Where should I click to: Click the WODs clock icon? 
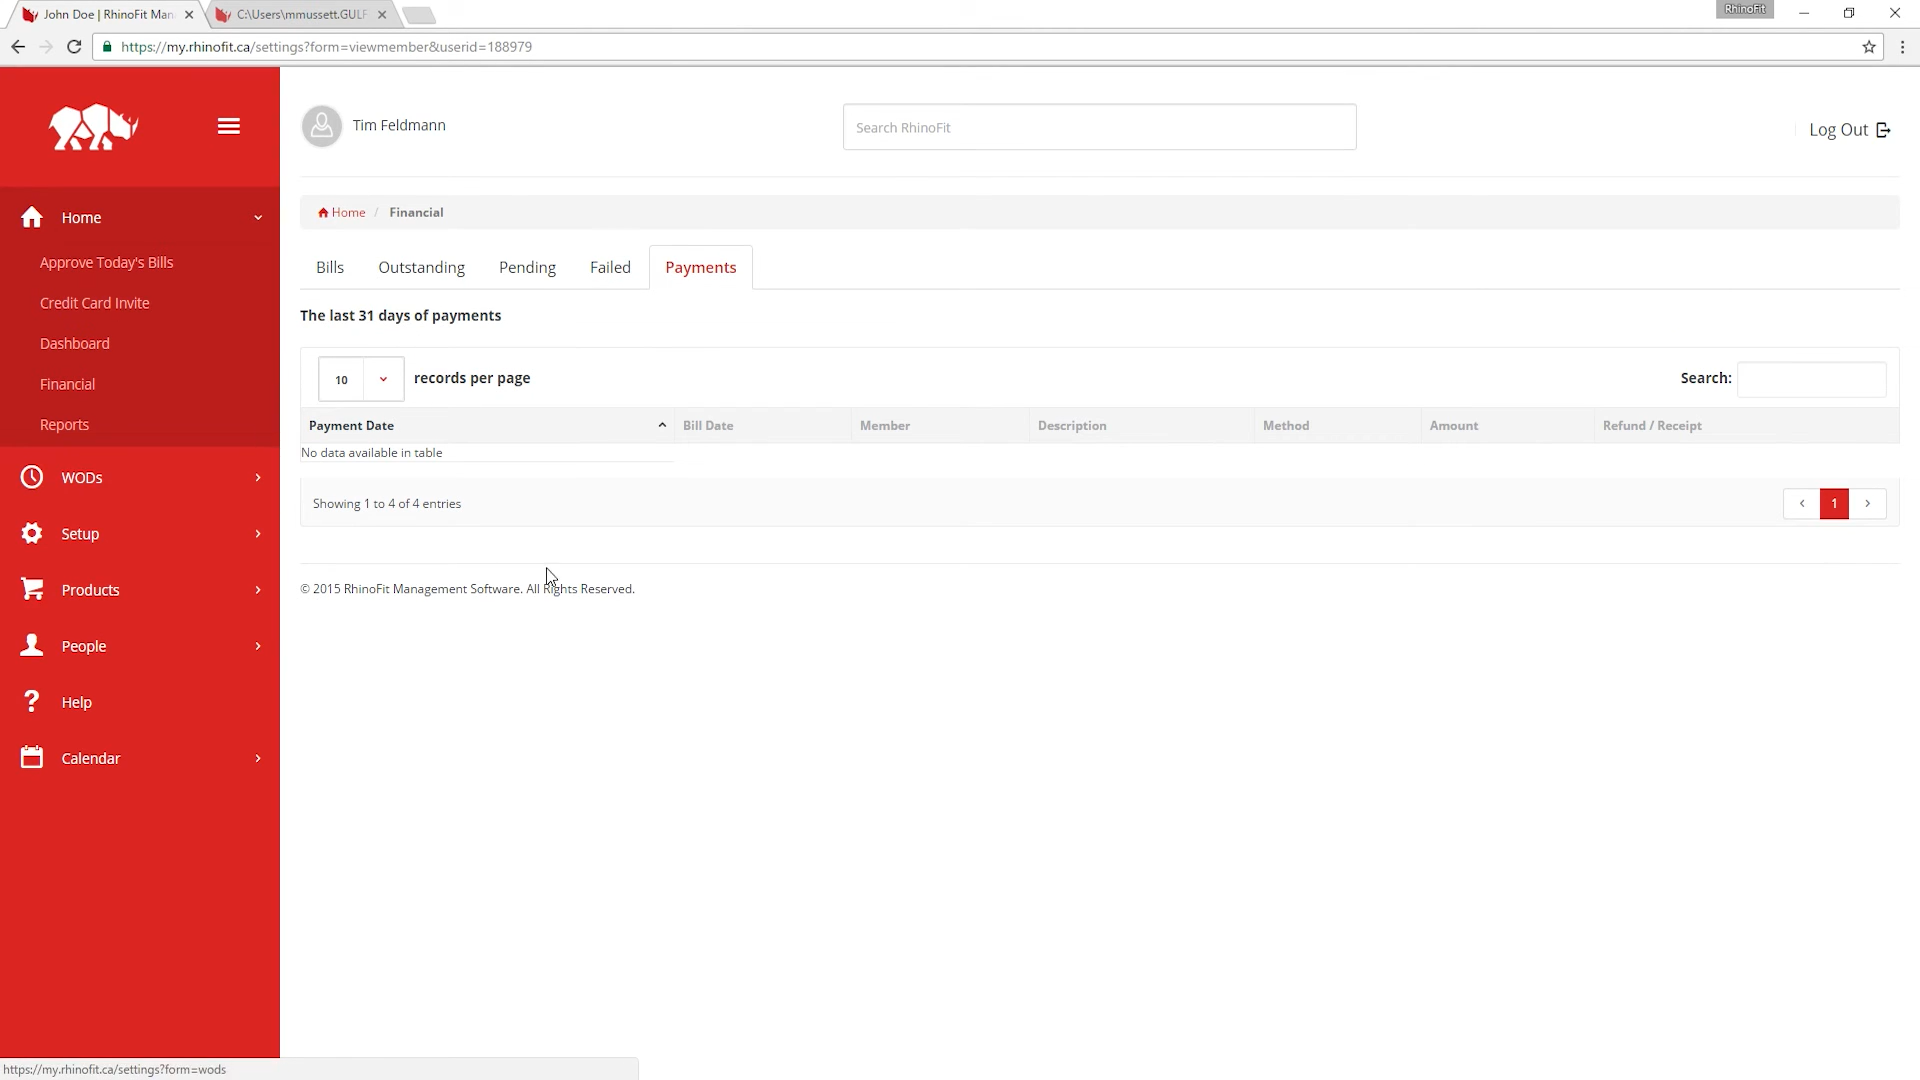pyautogui.click(x=32, y=477)
